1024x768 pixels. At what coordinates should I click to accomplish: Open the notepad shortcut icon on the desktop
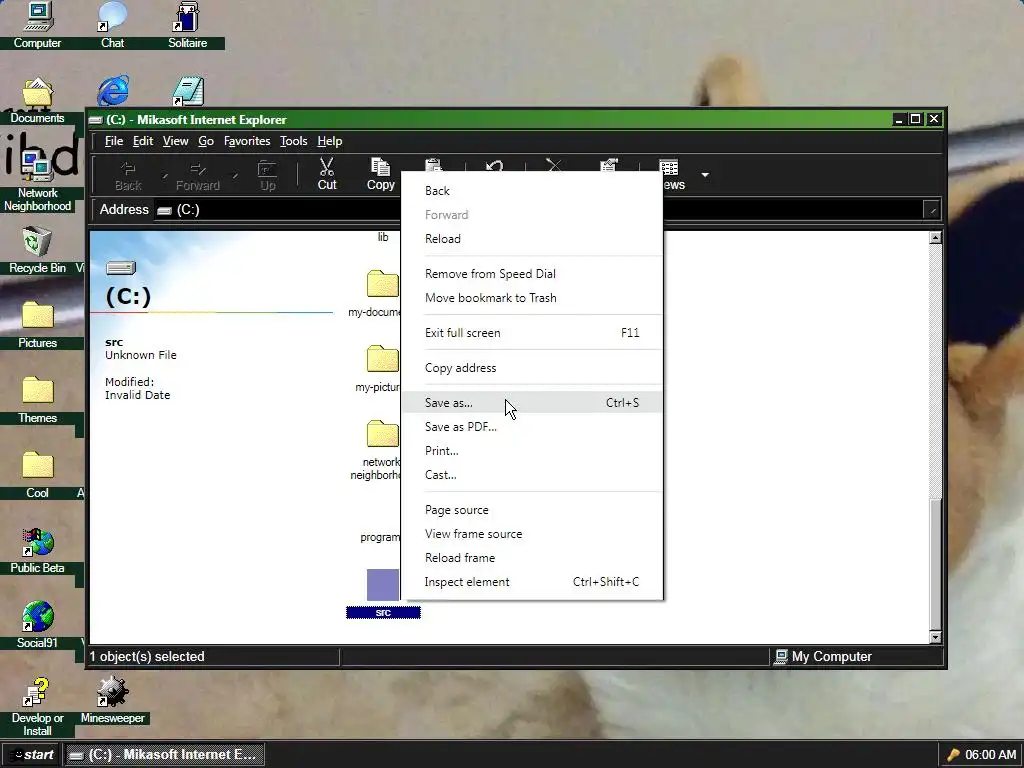click(x=188, y=91)
